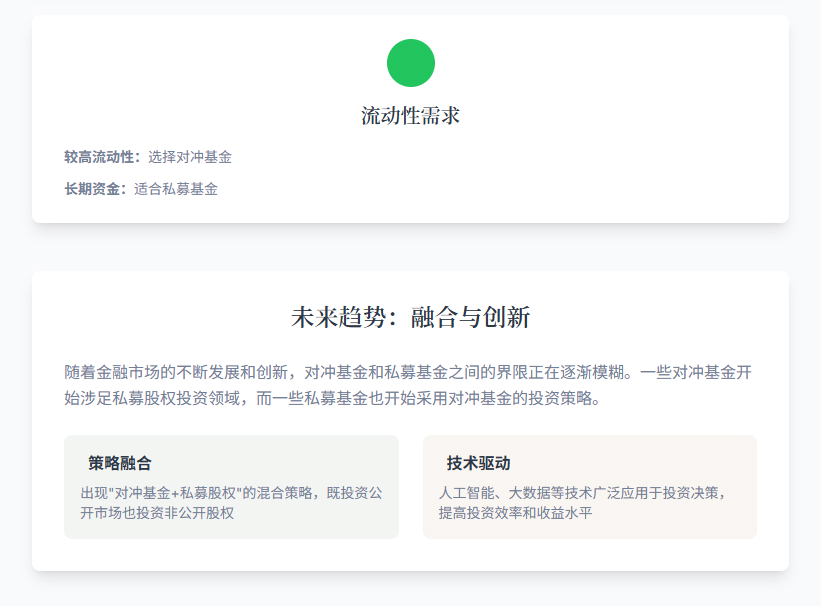
Task: Click the paragraph line starting with 随着金融市场
Action: 408,372
